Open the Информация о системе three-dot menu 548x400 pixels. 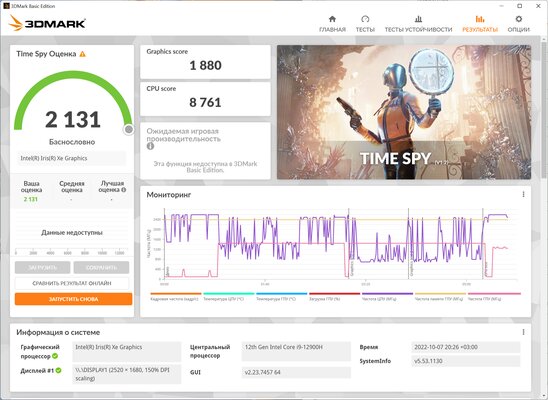(x=523, y=332)
